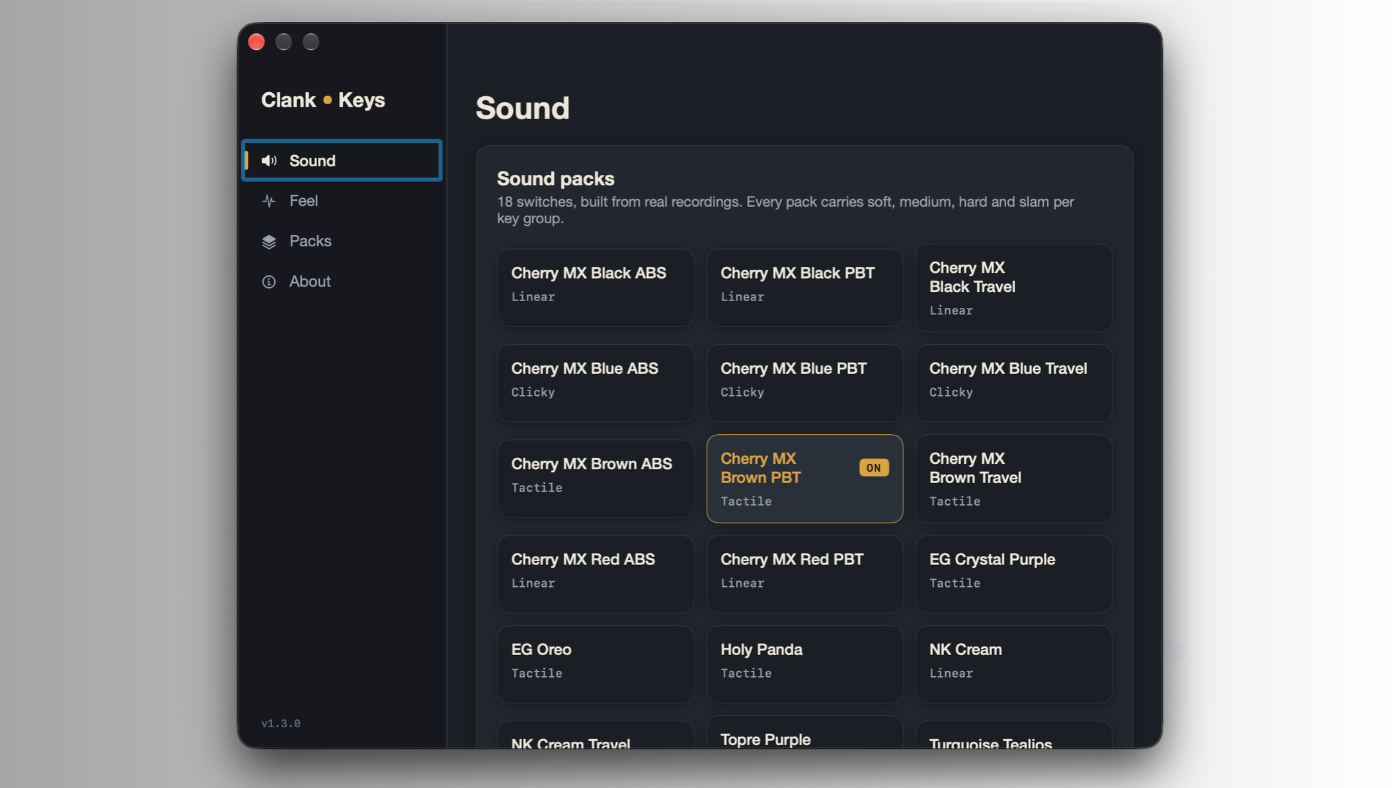Screen dimensions: 1400x788
Task: Select the Topre Purple pack
Action: point(805,734)
